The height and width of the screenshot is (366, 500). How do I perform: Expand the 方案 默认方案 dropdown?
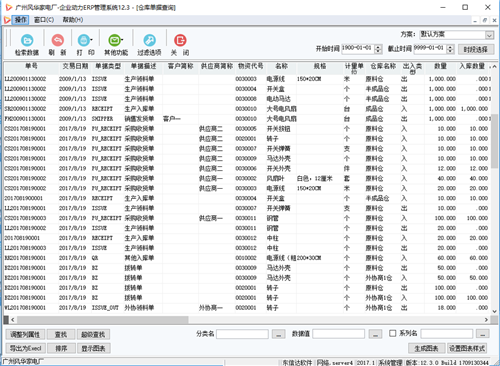[489, 35]
